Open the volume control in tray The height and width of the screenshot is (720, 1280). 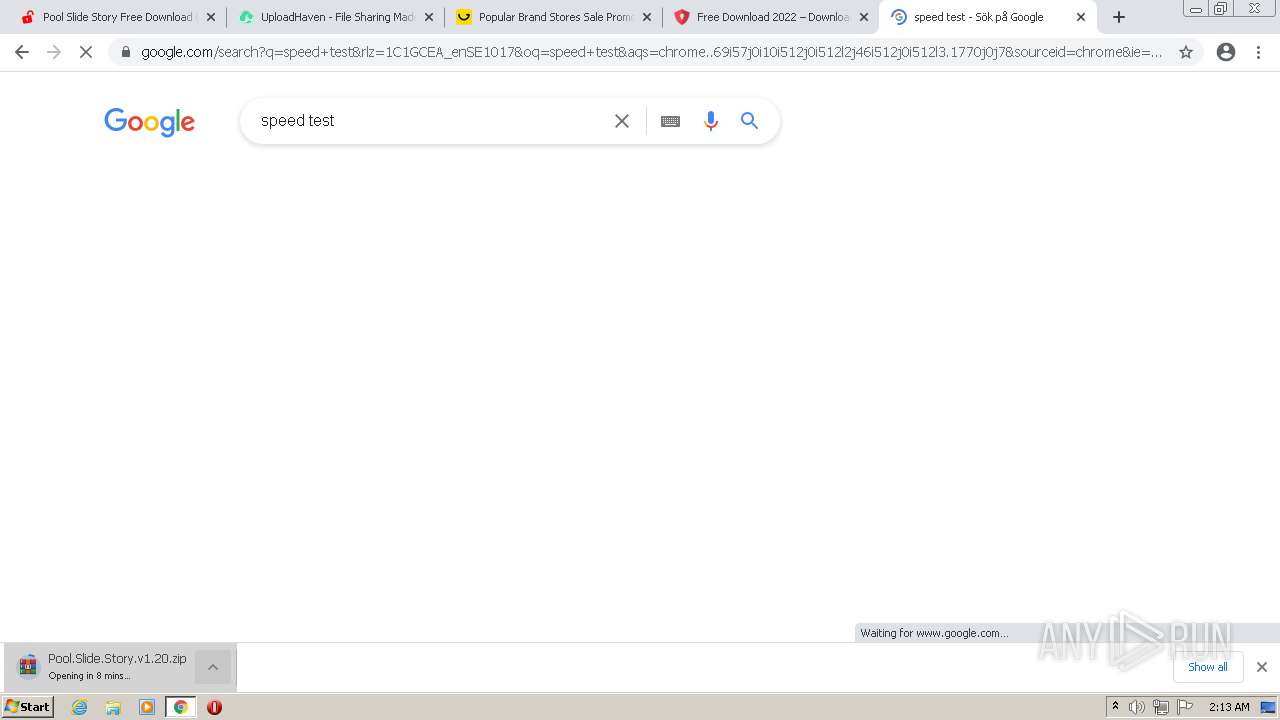pyautogui.click(x=1137, y=707)
